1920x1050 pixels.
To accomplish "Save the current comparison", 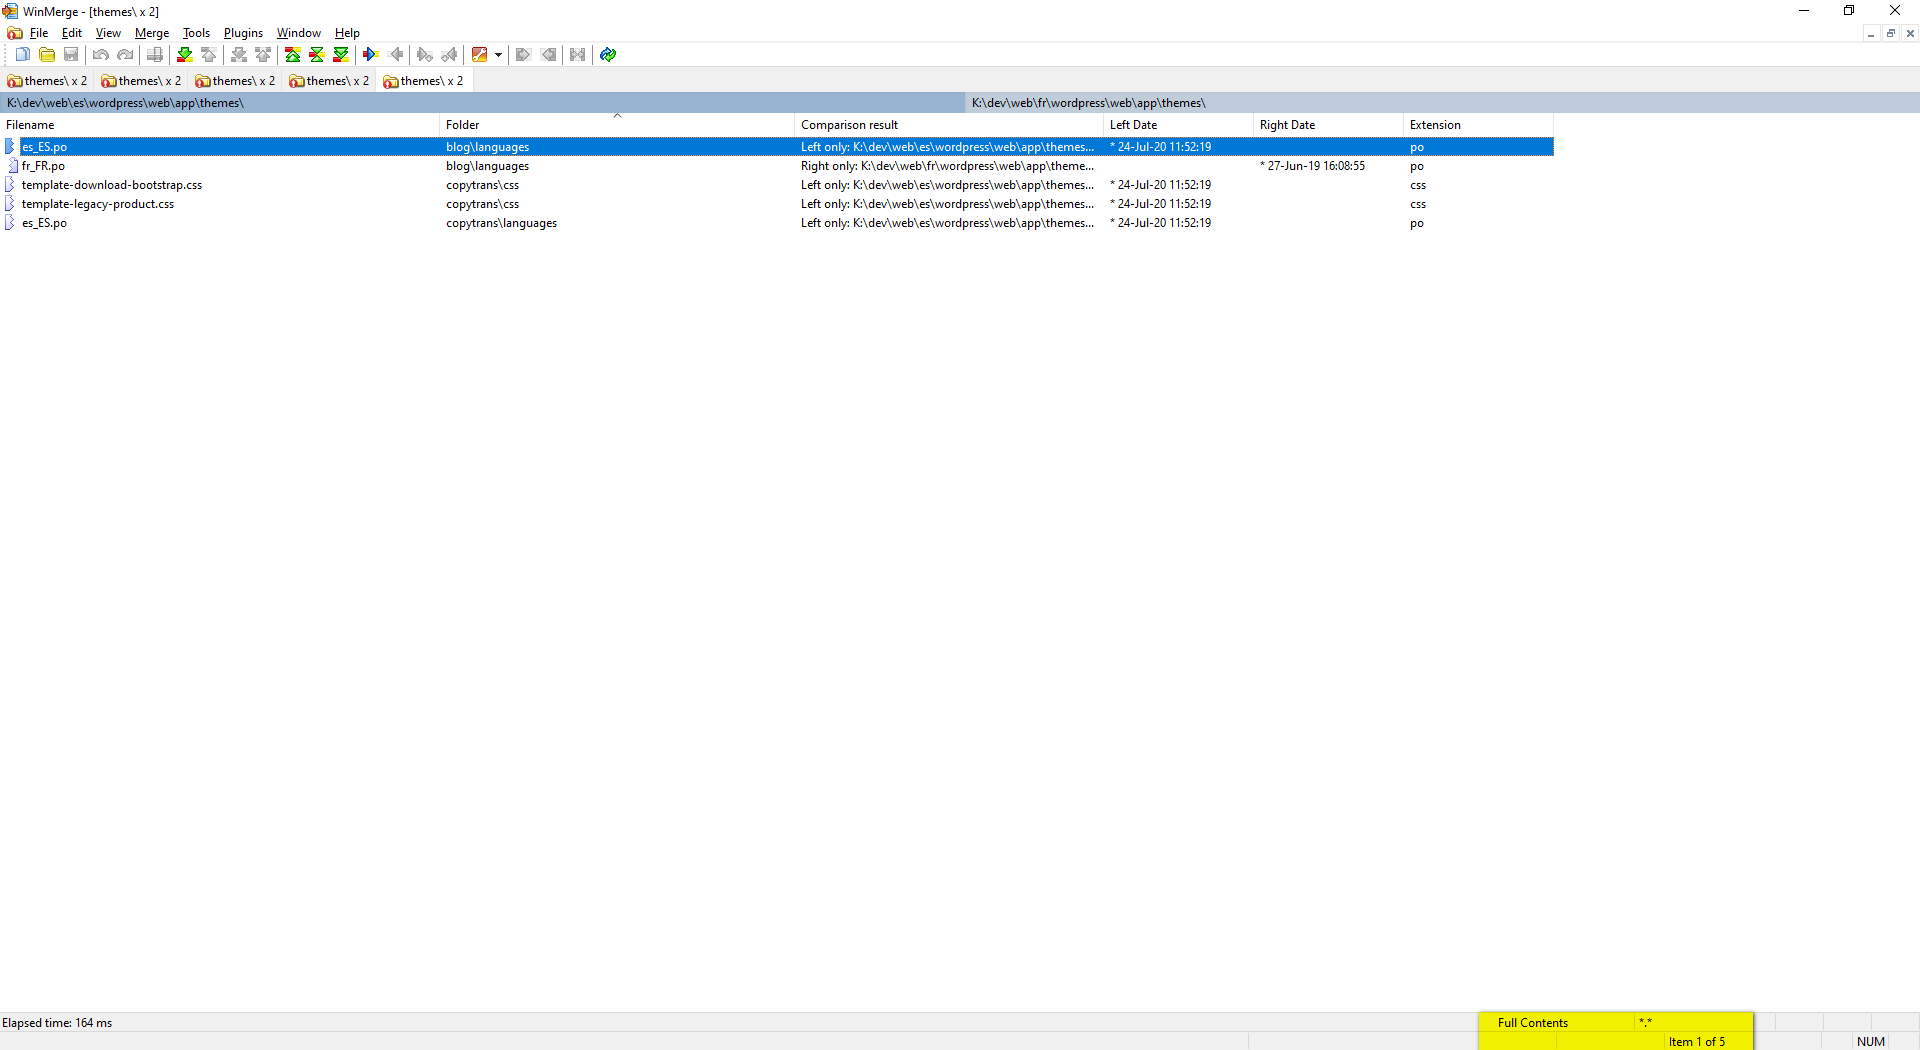I will coord(70,55).
